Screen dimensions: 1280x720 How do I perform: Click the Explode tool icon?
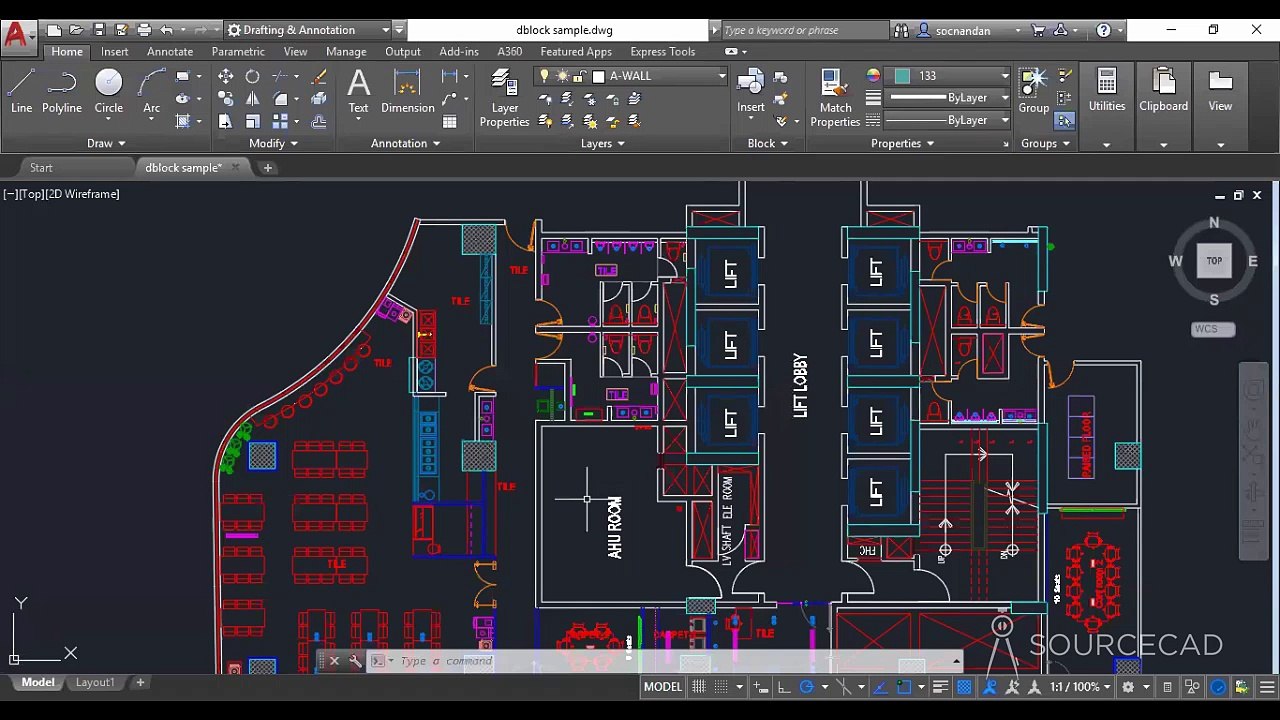319,99
